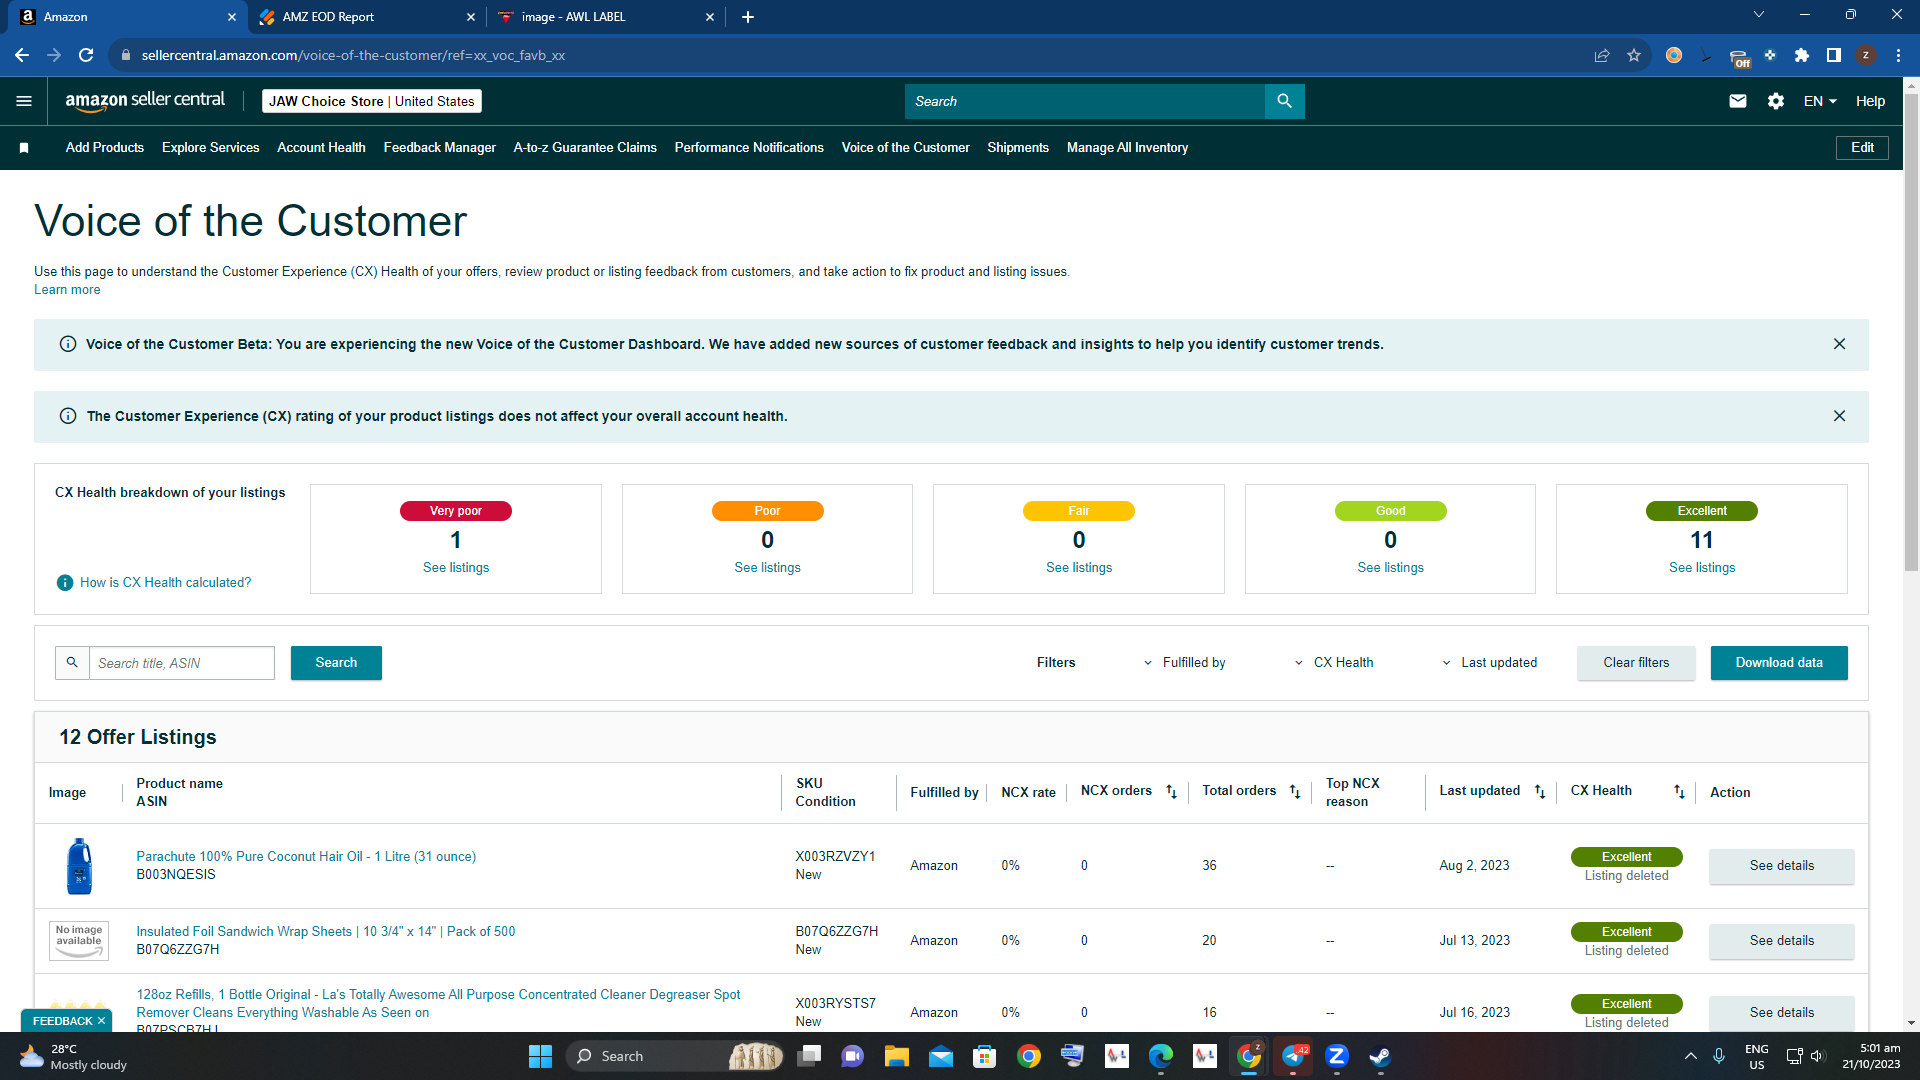
Task: Open Performance Notifications
Action: coord(749,148)
